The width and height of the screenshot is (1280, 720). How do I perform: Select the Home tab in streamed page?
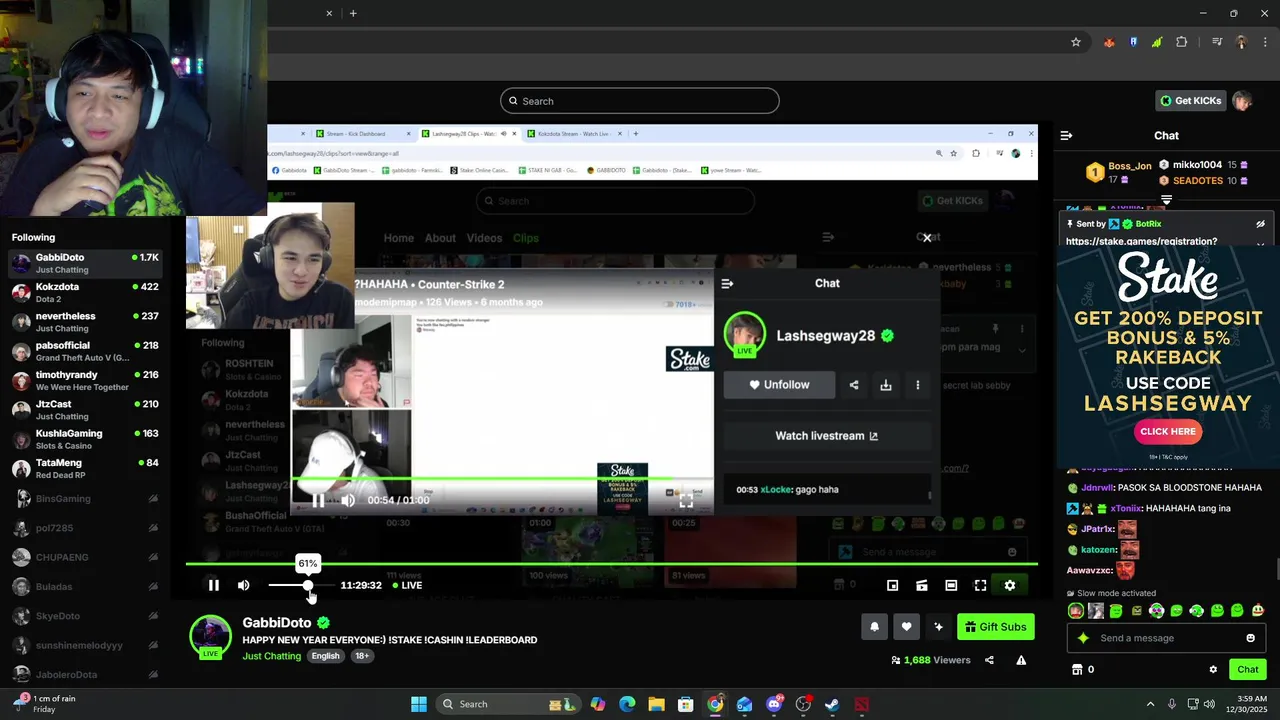pos(398,238)
